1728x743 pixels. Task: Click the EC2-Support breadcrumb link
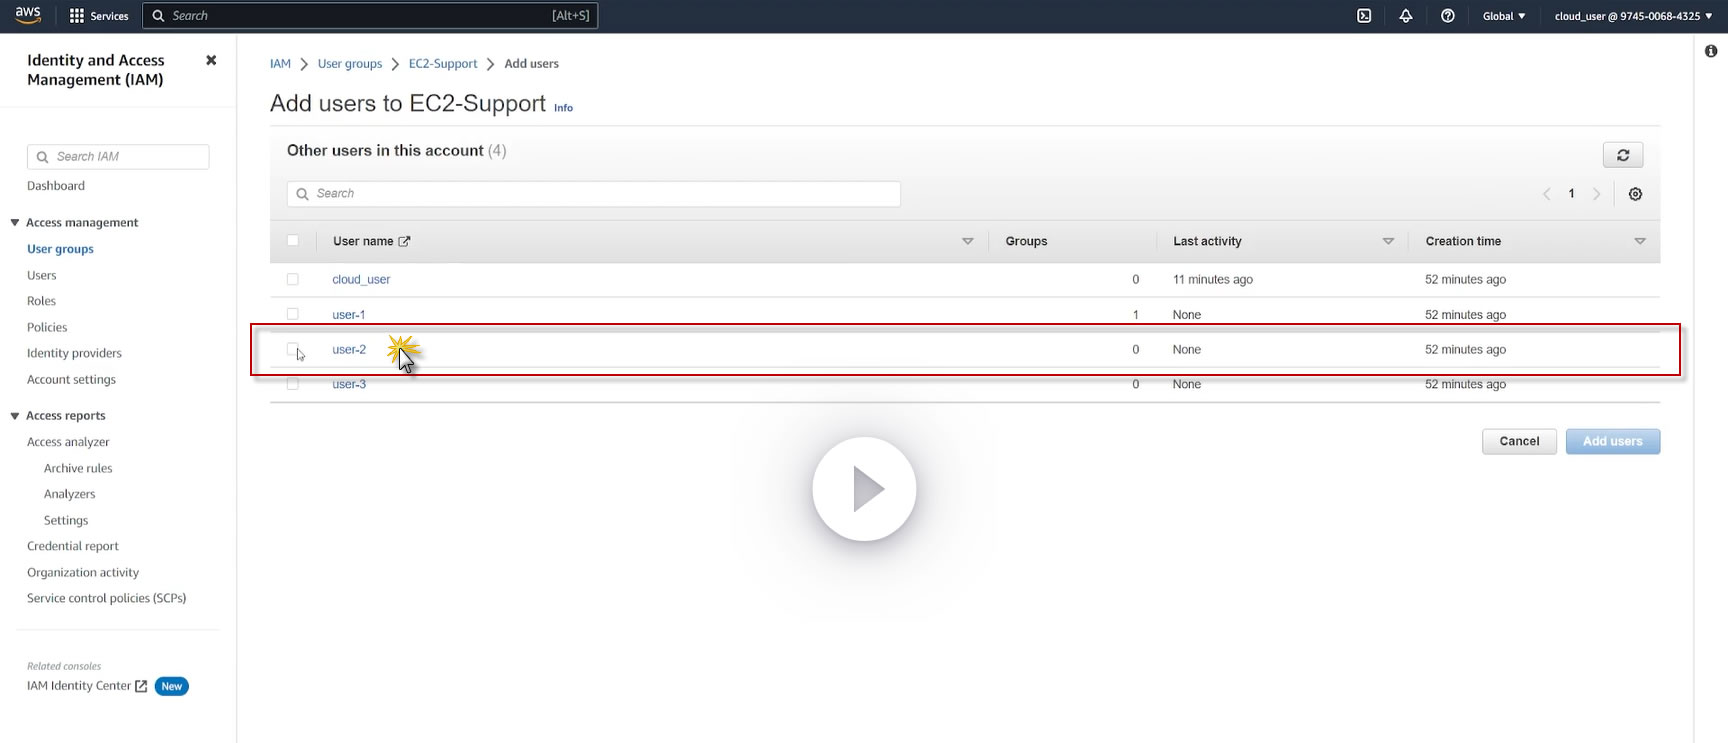[x=443, y=64]
